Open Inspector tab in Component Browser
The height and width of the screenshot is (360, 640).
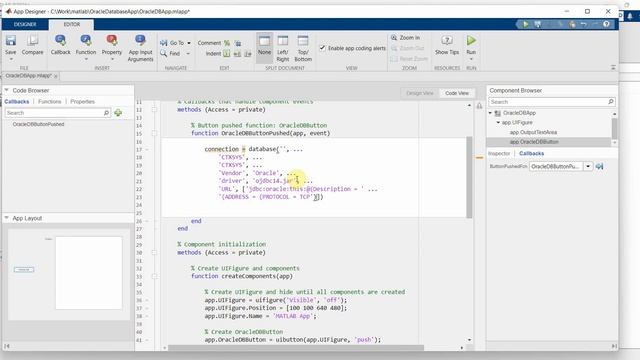coord(499,153)
